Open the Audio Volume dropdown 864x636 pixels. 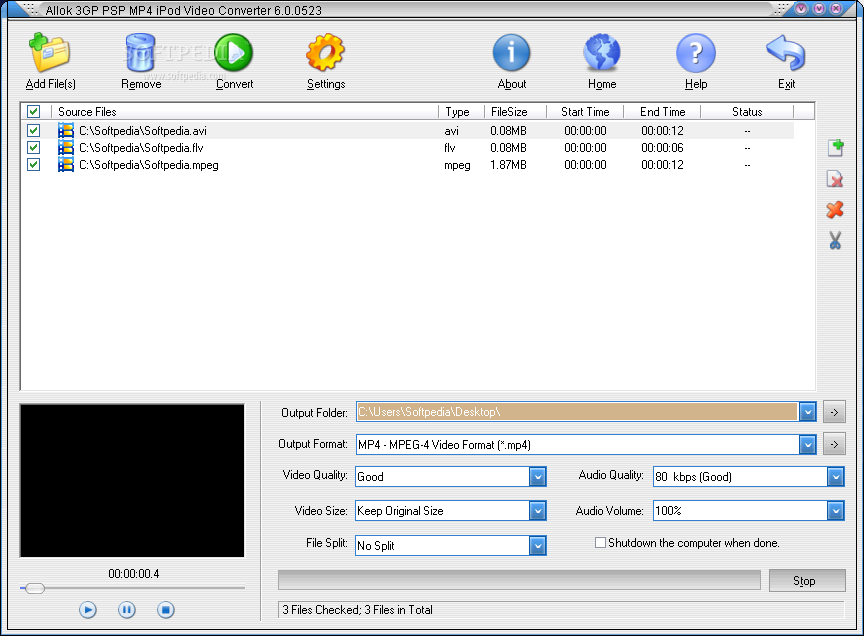[x=835, y=510]
